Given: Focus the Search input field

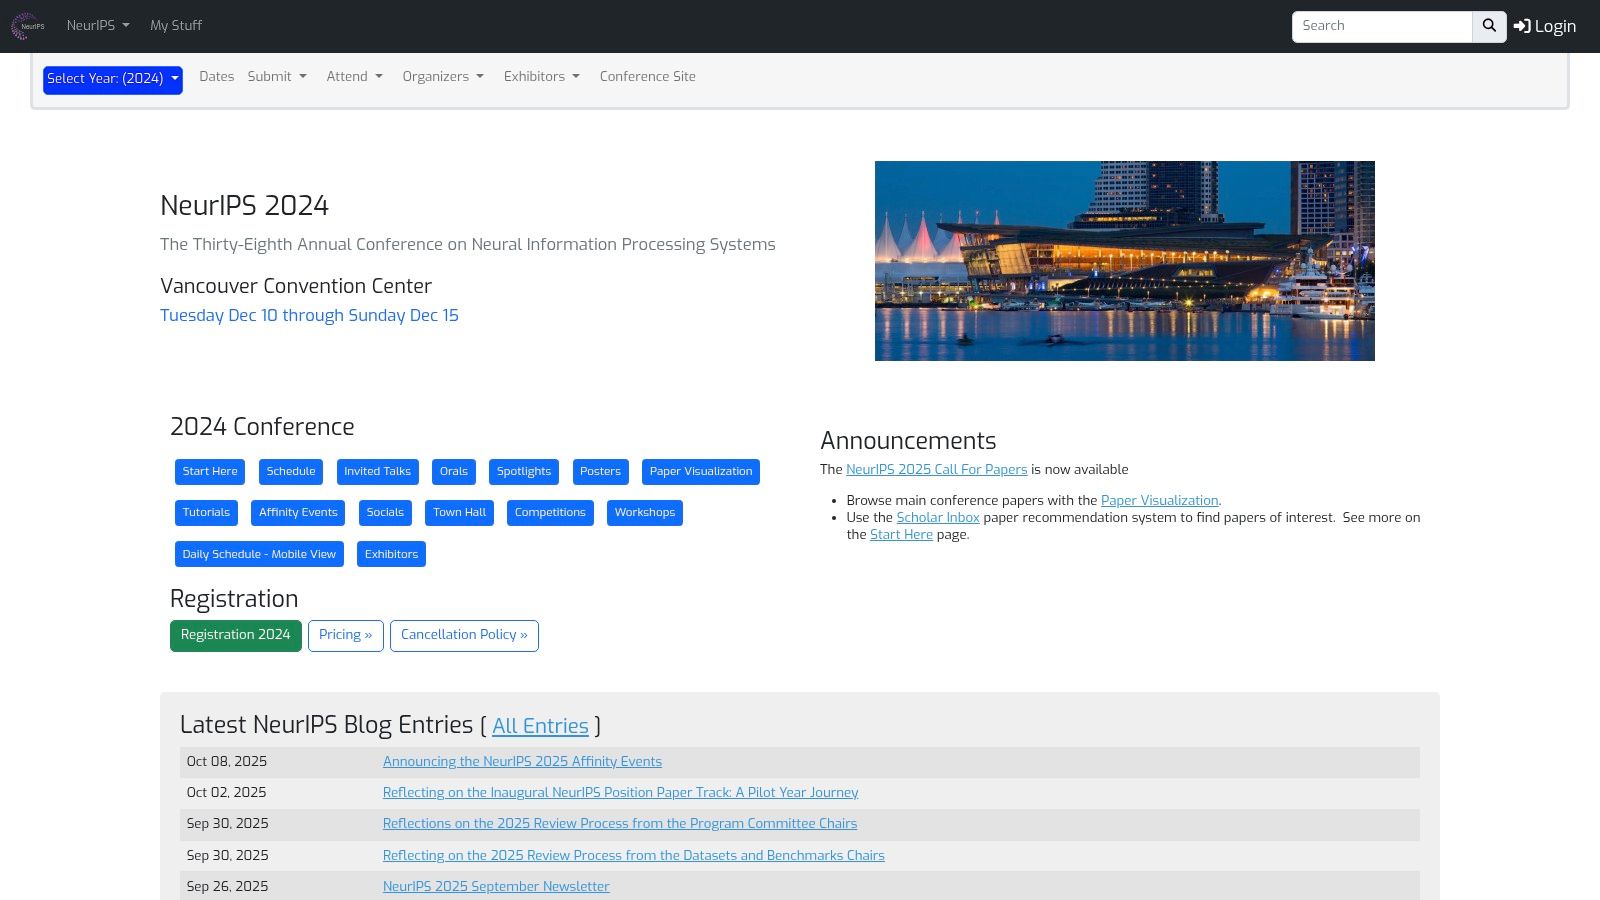Looking at the screenshot, I should tap(1381, 27).
